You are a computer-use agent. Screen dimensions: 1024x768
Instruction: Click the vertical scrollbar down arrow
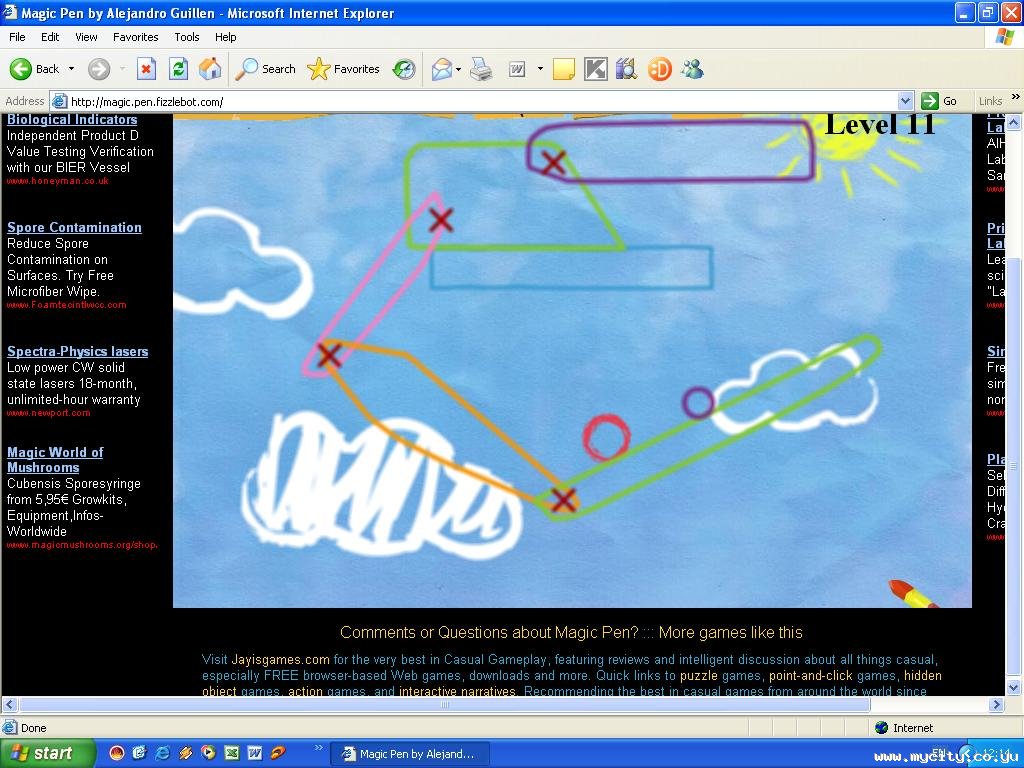(1013, 688)
